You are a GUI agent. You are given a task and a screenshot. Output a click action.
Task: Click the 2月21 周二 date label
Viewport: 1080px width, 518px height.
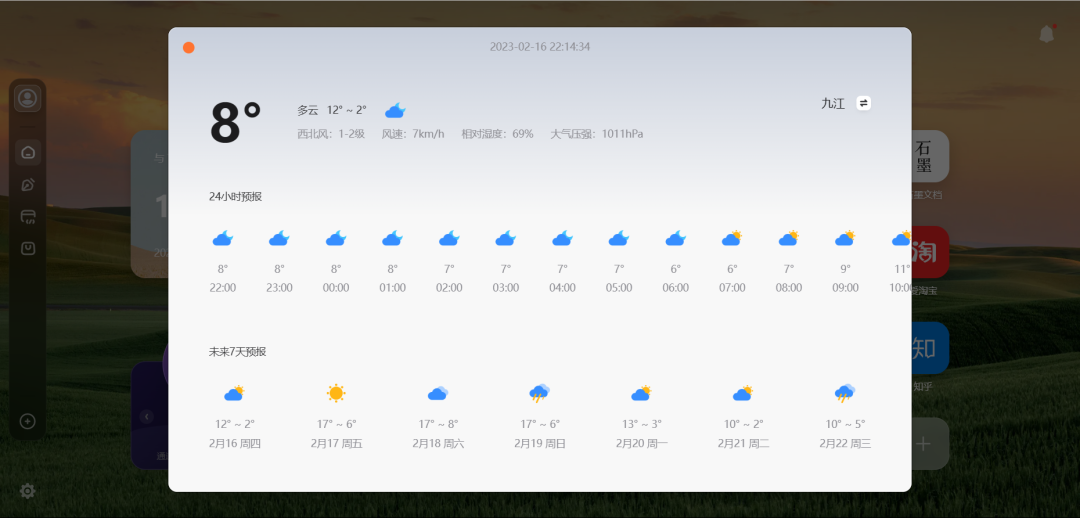[x=743, y=444]
